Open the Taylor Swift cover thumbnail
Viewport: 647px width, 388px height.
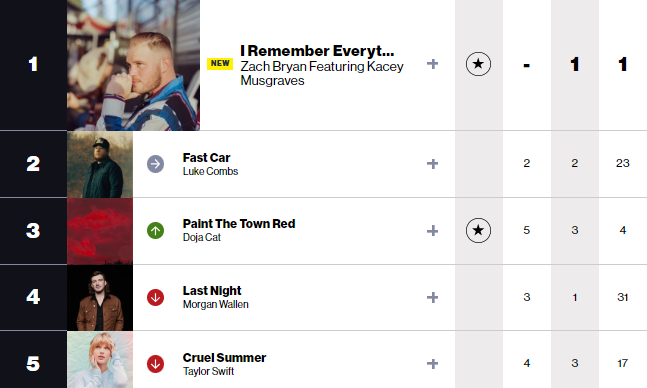[100, 360]
